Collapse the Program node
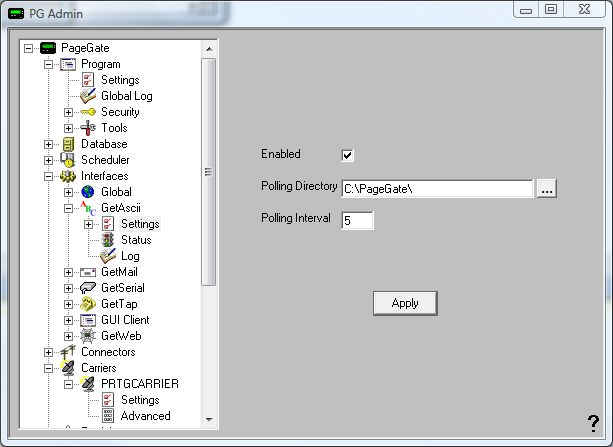Screen dimensions: 613x447 [x=48, y=64]
